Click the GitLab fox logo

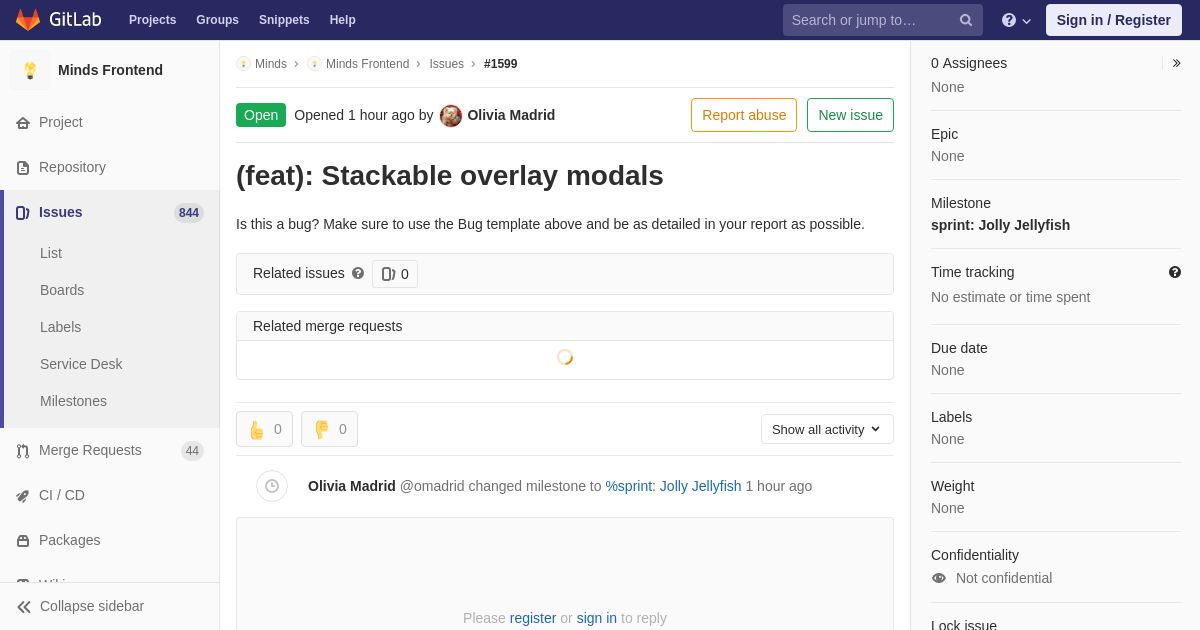pyautogui.click(x=28, y=20)
